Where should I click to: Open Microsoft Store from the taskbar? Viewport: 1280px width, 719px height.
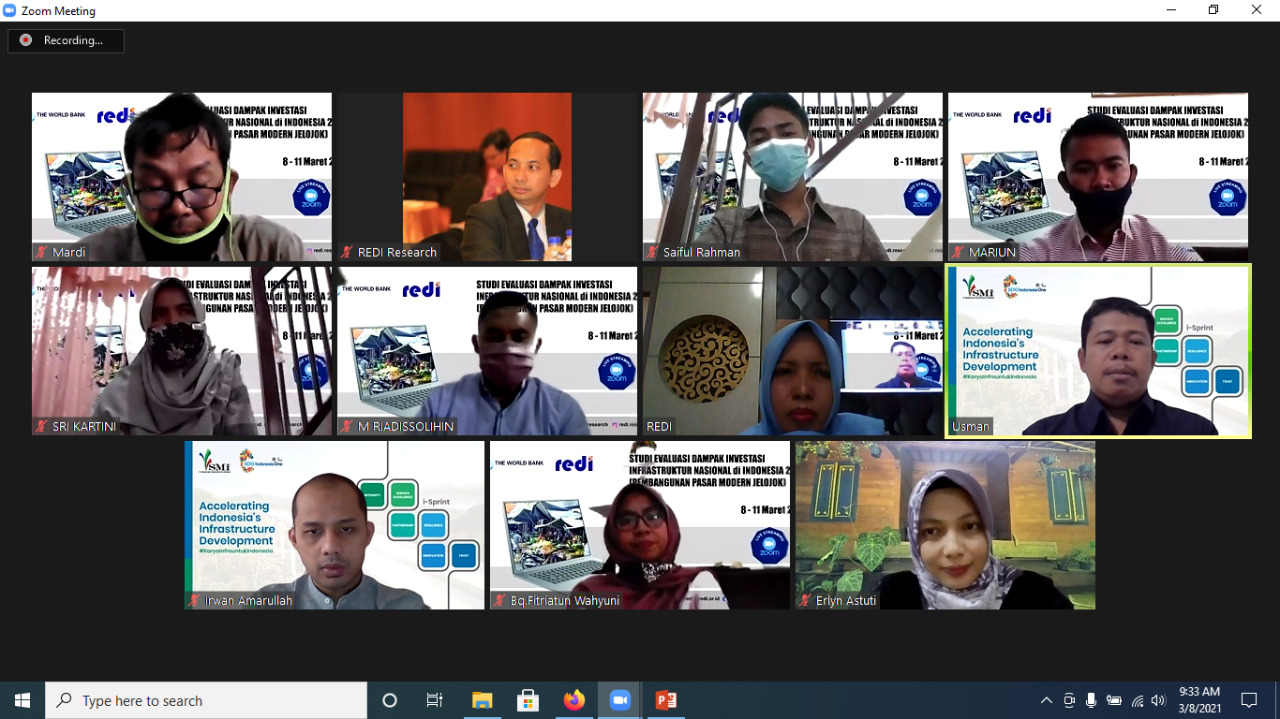528,700
